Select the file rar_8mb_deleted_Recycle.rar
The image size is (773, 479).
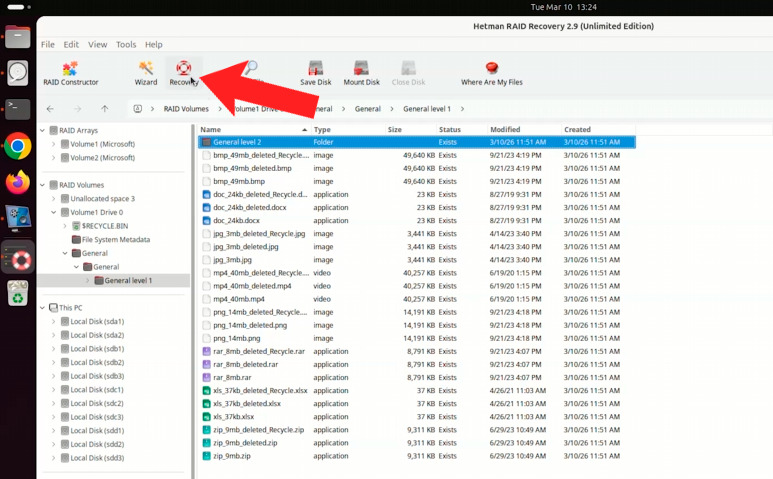coord(259,351)
